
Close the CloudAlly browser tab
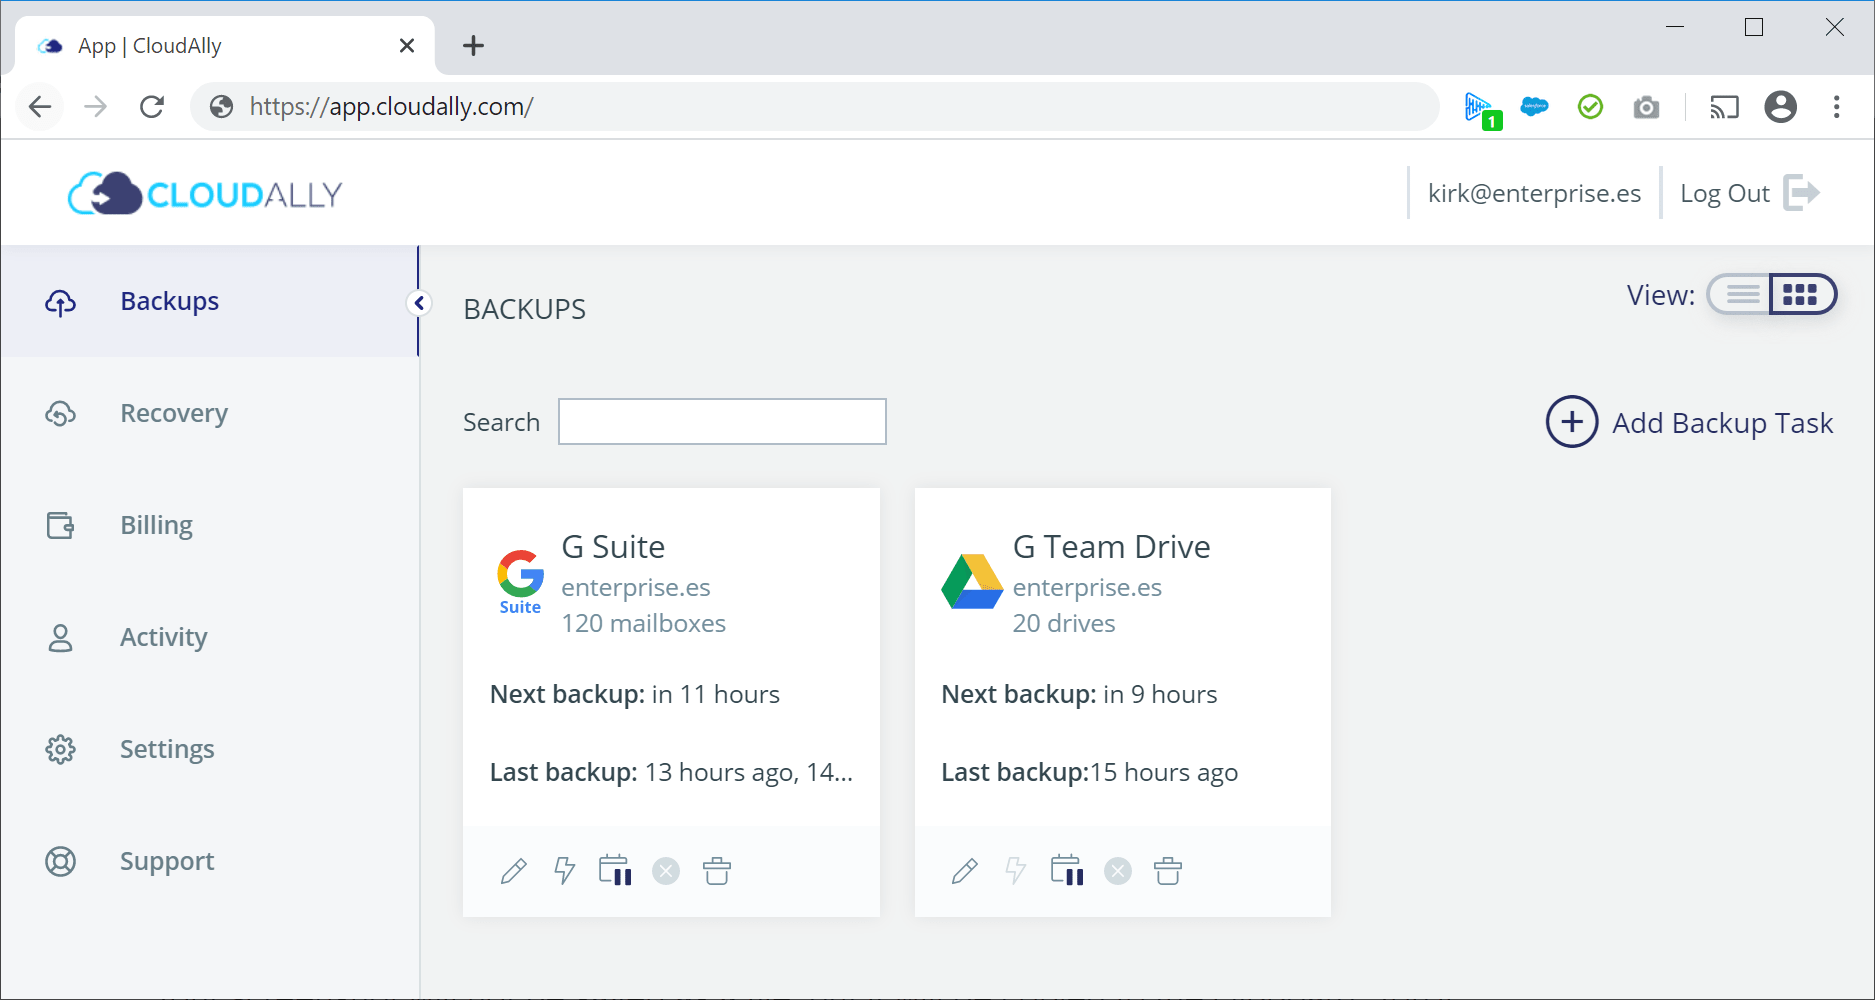tap(407, 46)
